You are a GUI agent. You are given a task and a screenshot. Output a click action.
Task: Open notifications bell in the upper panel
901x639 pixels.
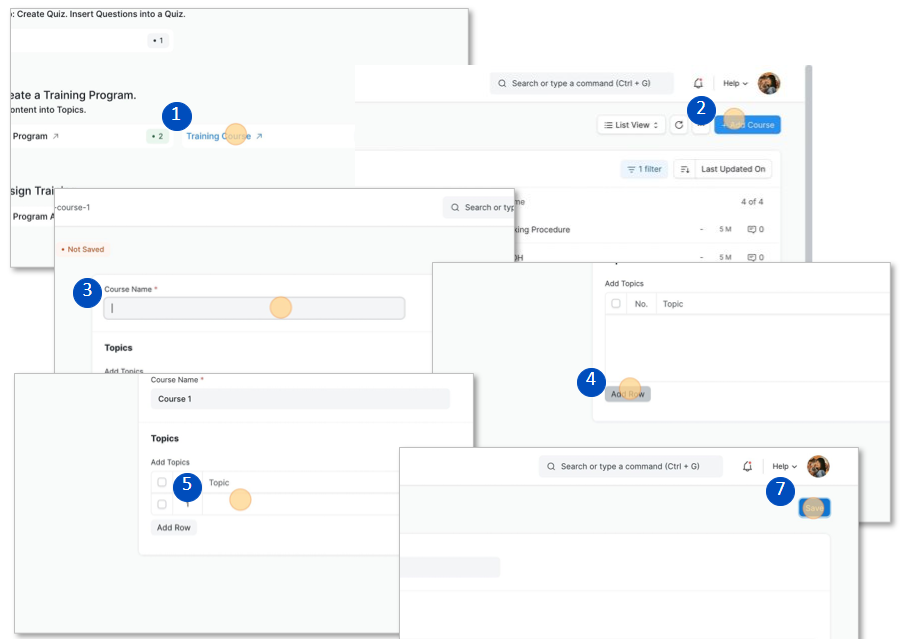tap(698, 83)
